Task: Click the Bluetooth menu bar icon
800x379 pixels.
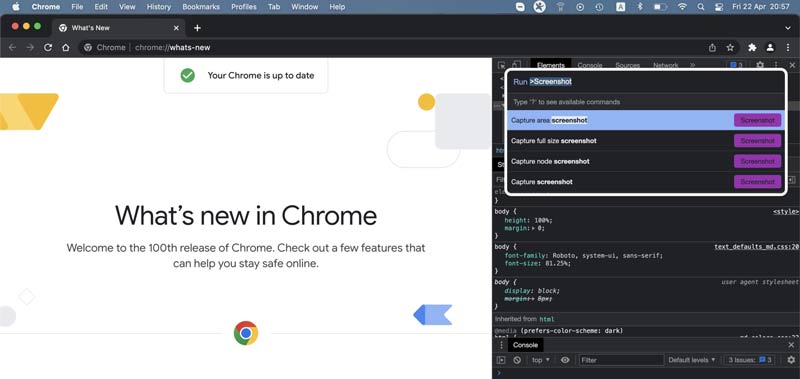Action: pyautogui.click(x=640, y=7)
